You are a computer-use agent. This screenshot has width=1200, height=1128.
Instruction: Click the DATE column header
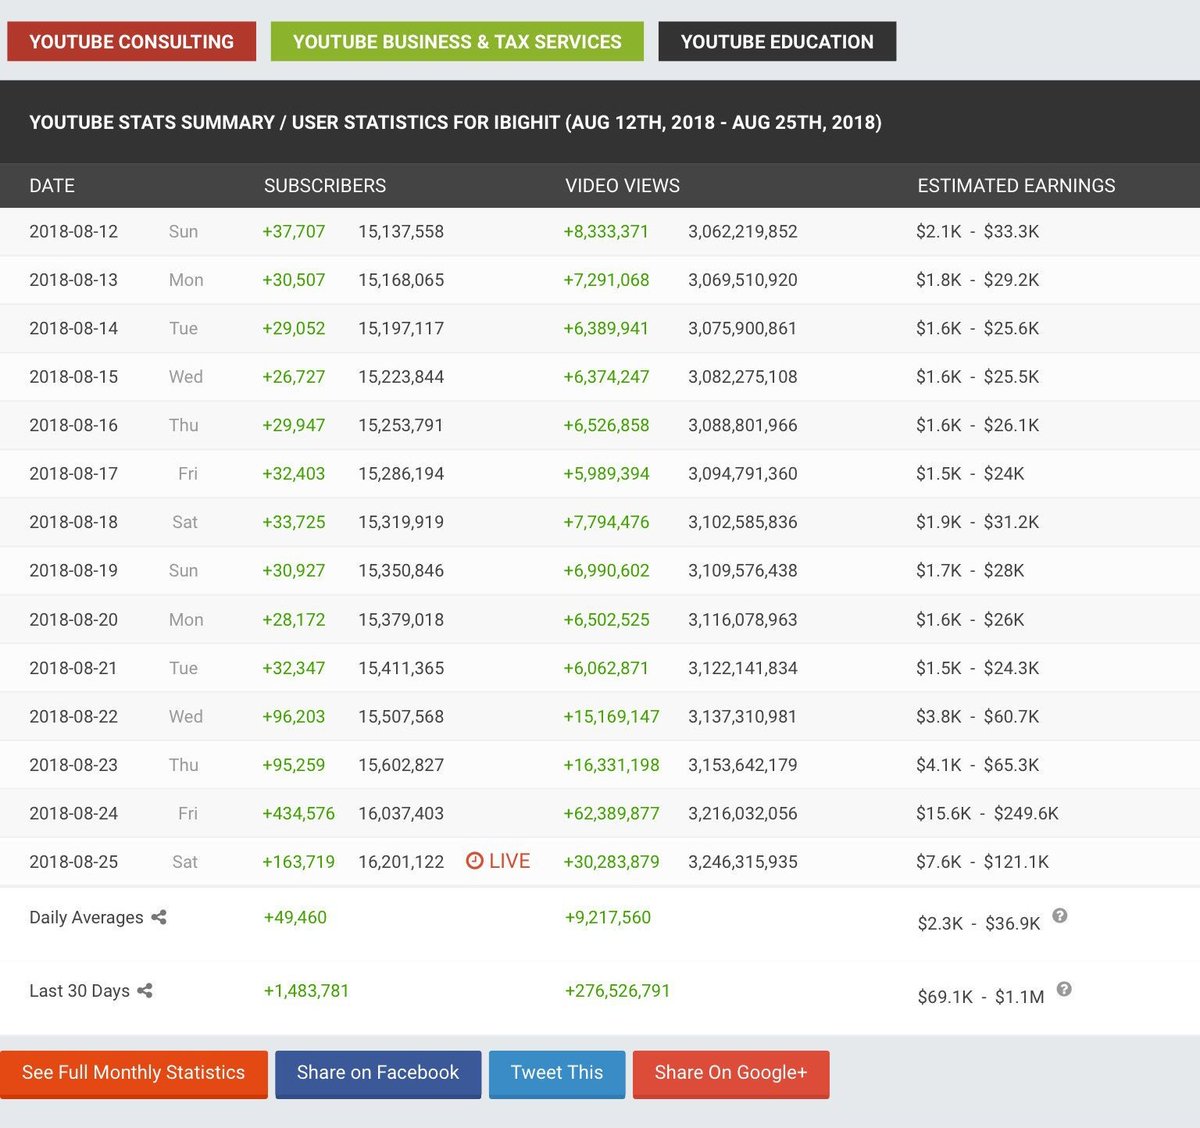[x=52, y=186]
